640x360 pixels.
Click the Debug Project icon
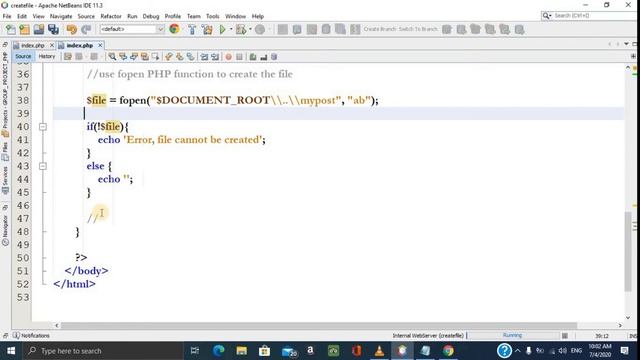241,29
